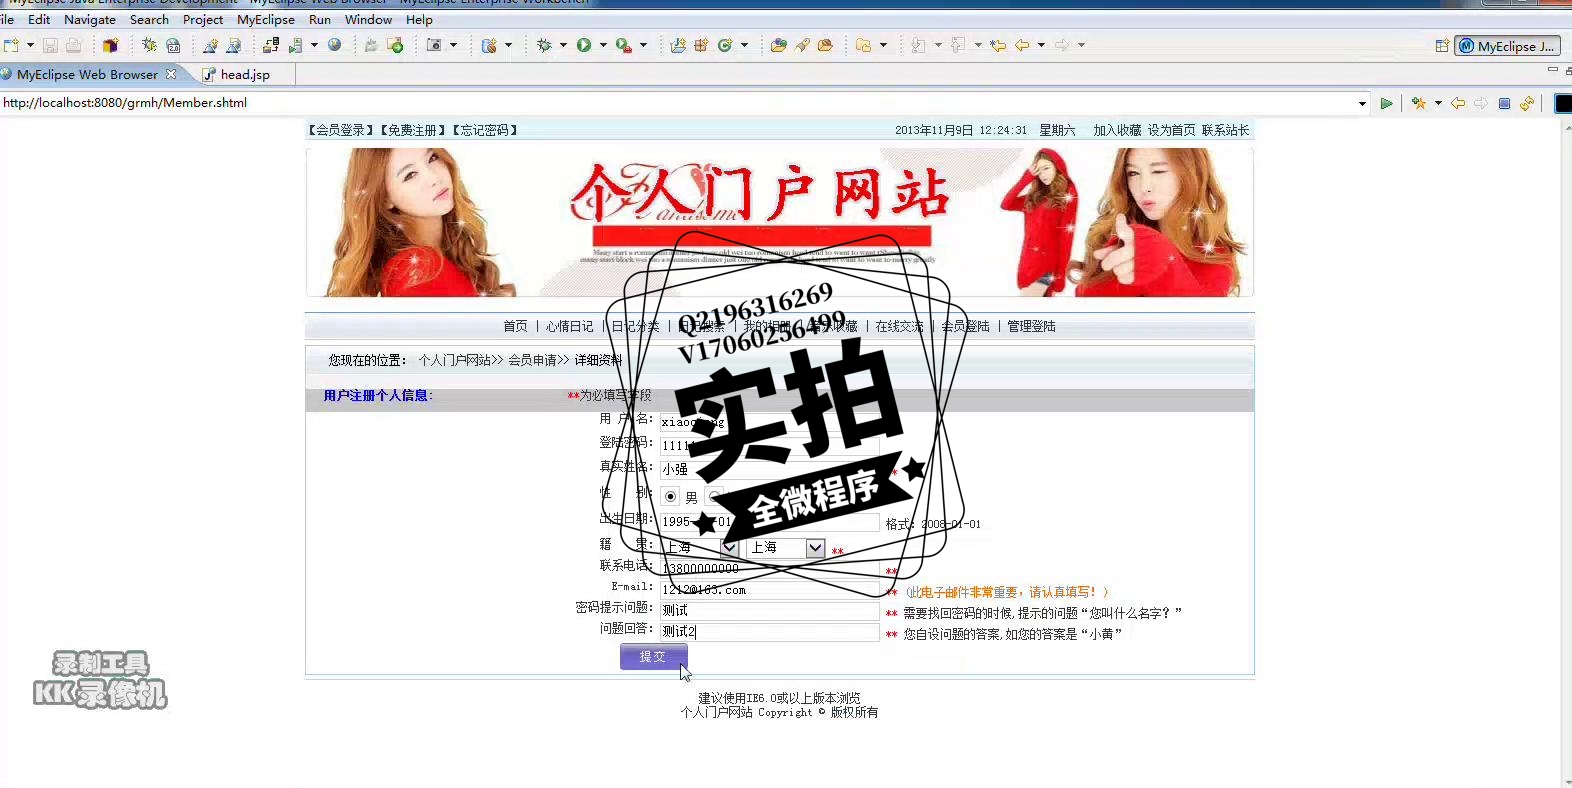Click the 心情日记 navigation link
Viewport: 1572px width, 788px height.
569,326
